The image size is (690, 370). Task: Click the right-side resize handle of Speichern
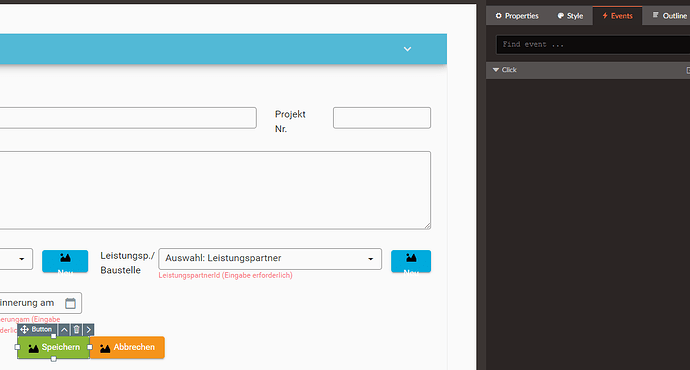[90, 347]
